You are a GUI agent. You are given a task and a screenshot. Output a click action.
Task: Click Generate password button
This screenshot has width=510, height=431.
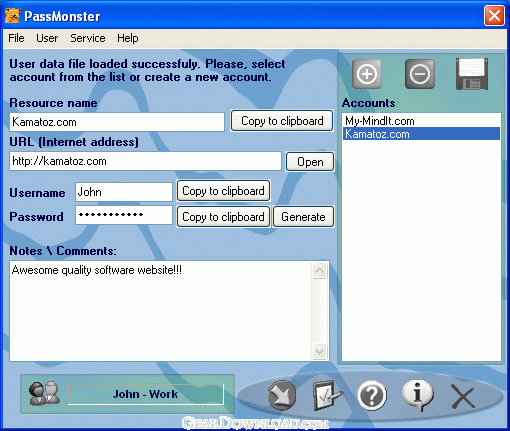[303, 217]
